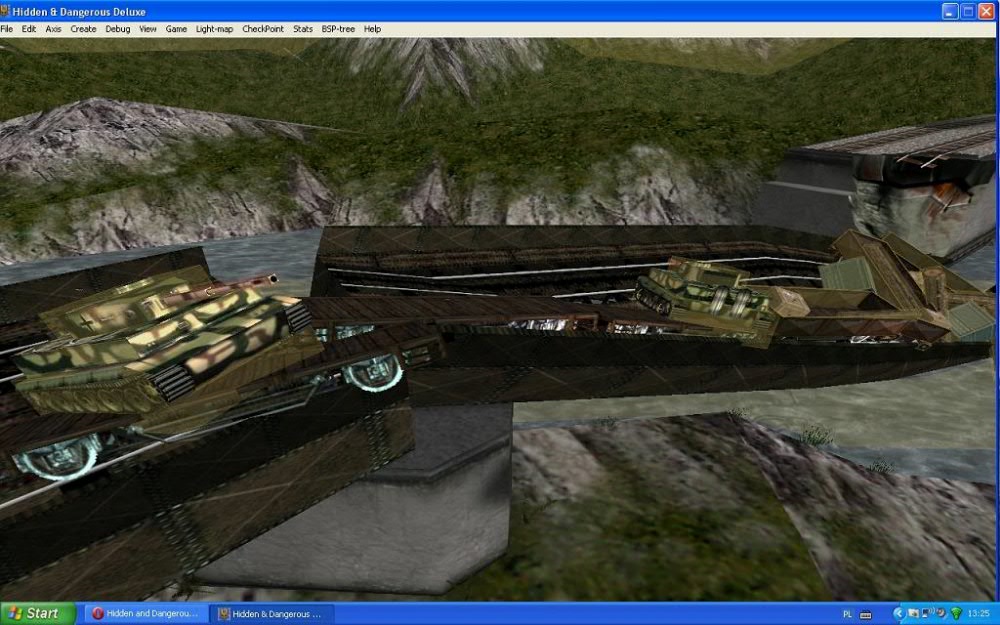Image resolution: width=1000 pixels, height=625 pixels.
Task: Switch to the Opera 'Hidden and Dangerou...' taskbar button
Action: click(x=147, y=614)
